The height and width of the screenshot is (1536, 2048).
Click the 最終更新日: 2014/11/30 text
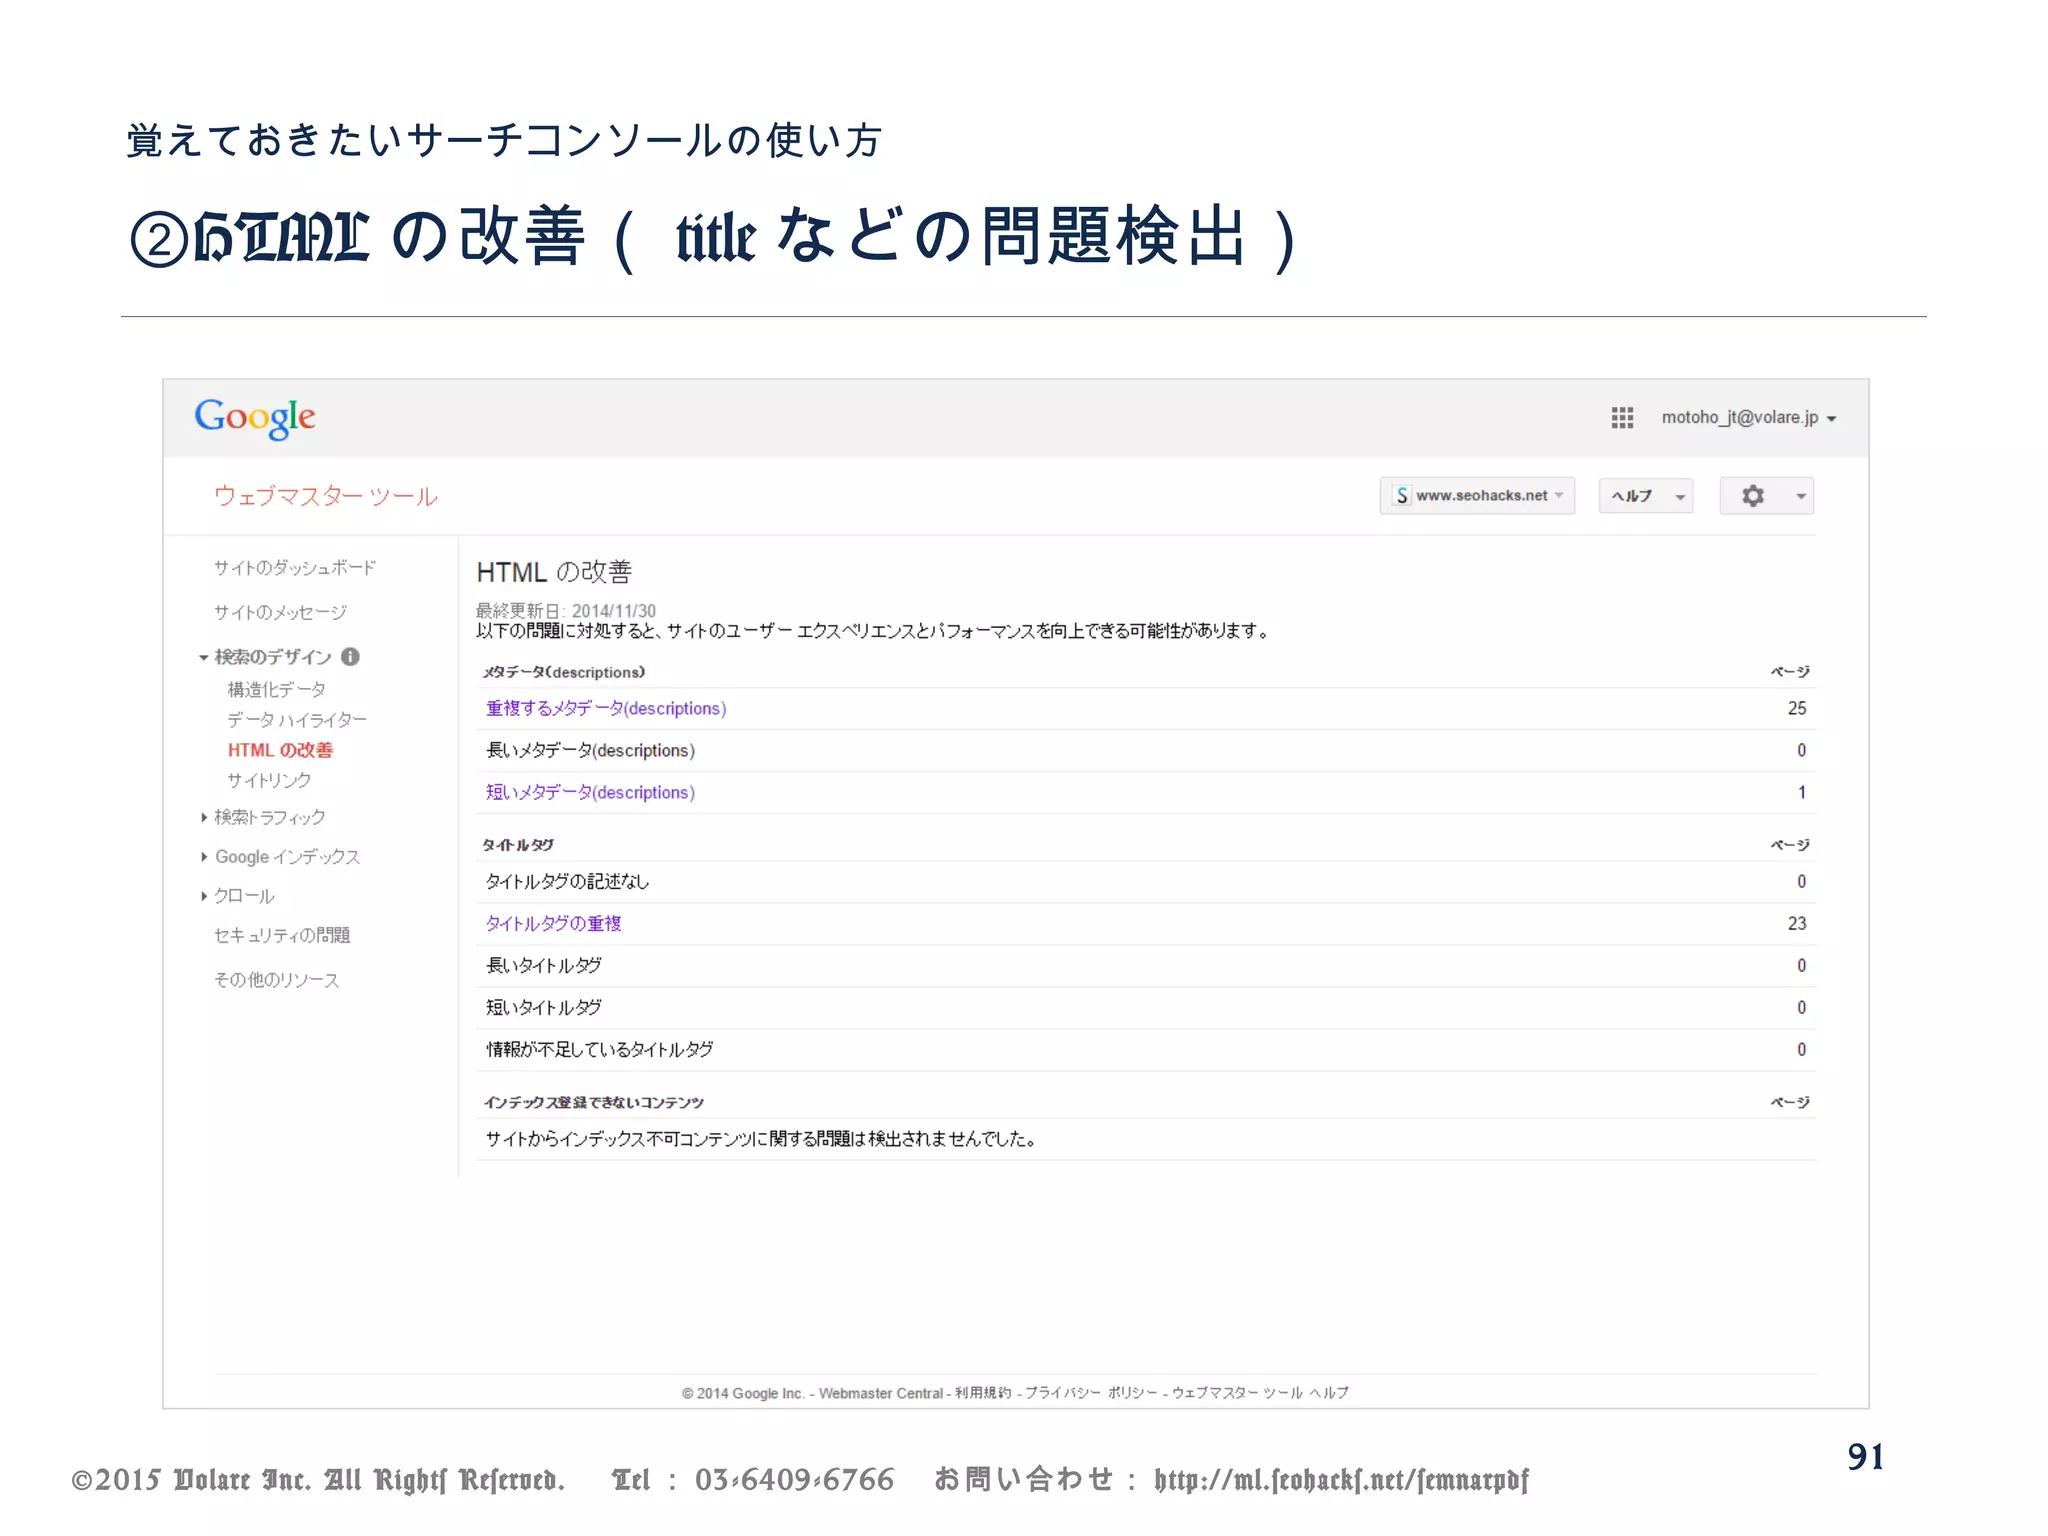566,610
